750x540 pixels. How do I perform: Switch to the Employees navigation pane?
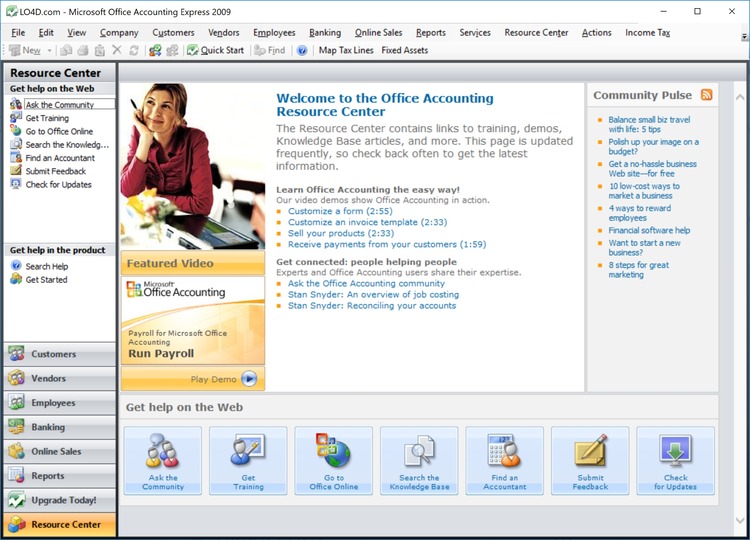coord(60,403)
